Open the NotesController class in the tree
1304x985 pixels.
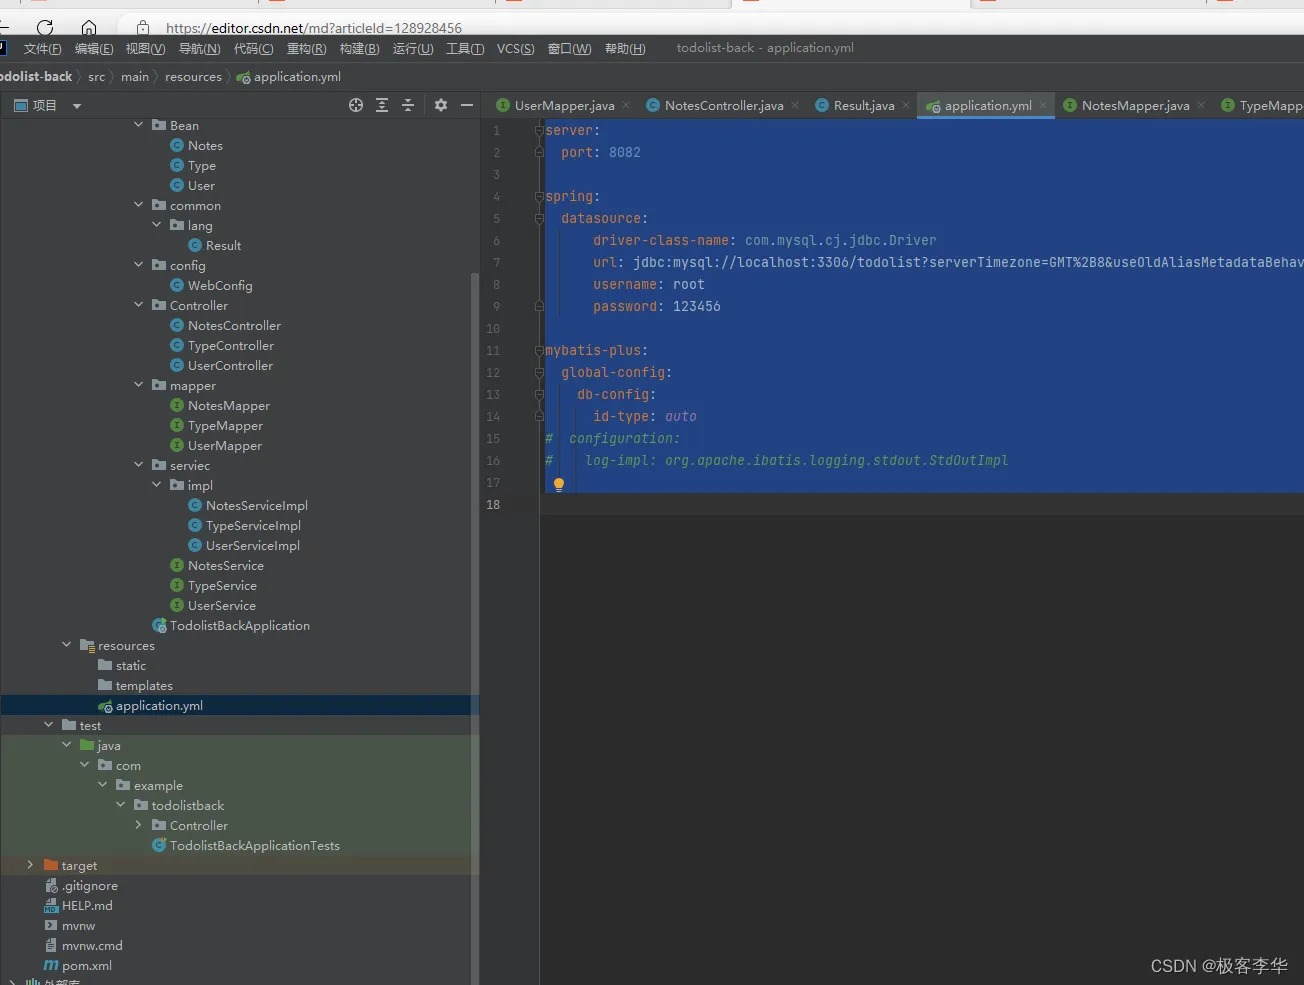tap(234, 326)
